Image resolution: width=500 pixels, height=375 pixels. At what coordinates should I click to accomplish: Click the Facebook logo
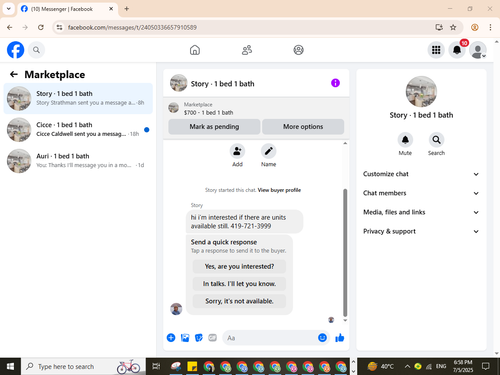point(15,50)
